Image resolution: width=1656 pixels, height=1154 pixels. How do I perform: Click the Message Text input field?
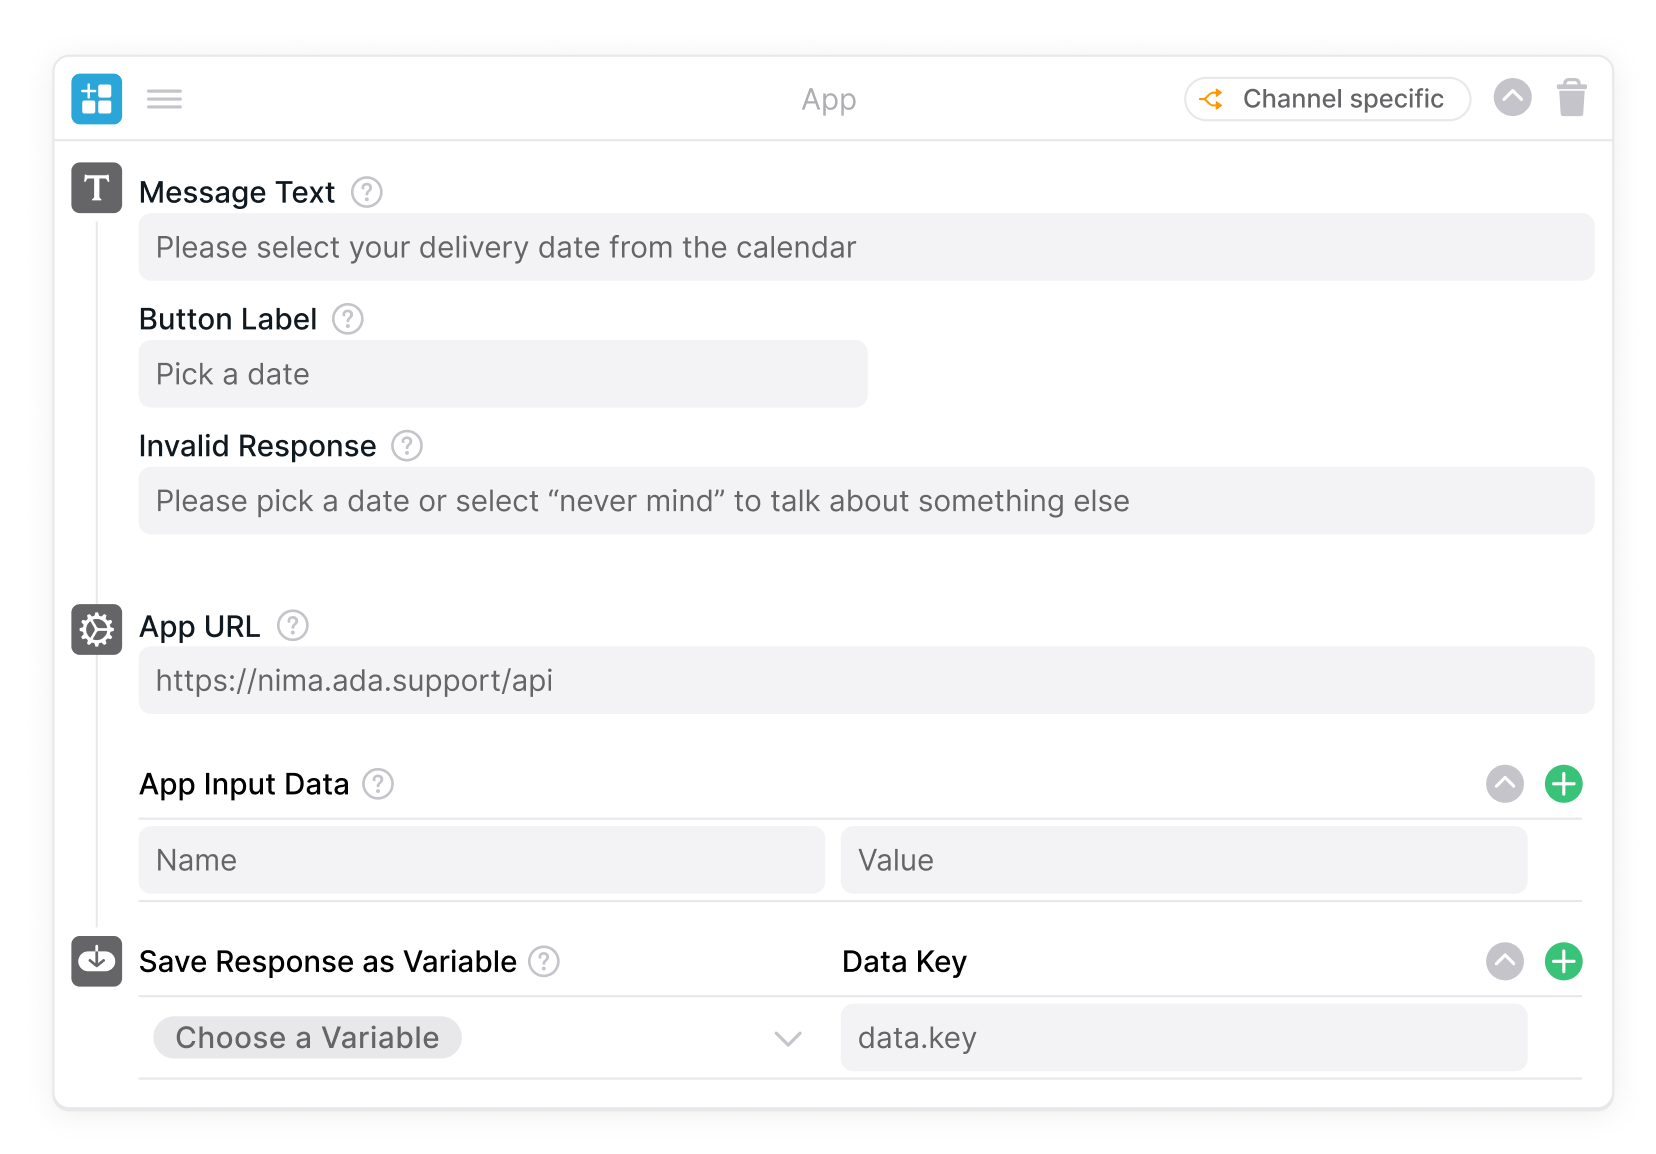coord(865,247)
